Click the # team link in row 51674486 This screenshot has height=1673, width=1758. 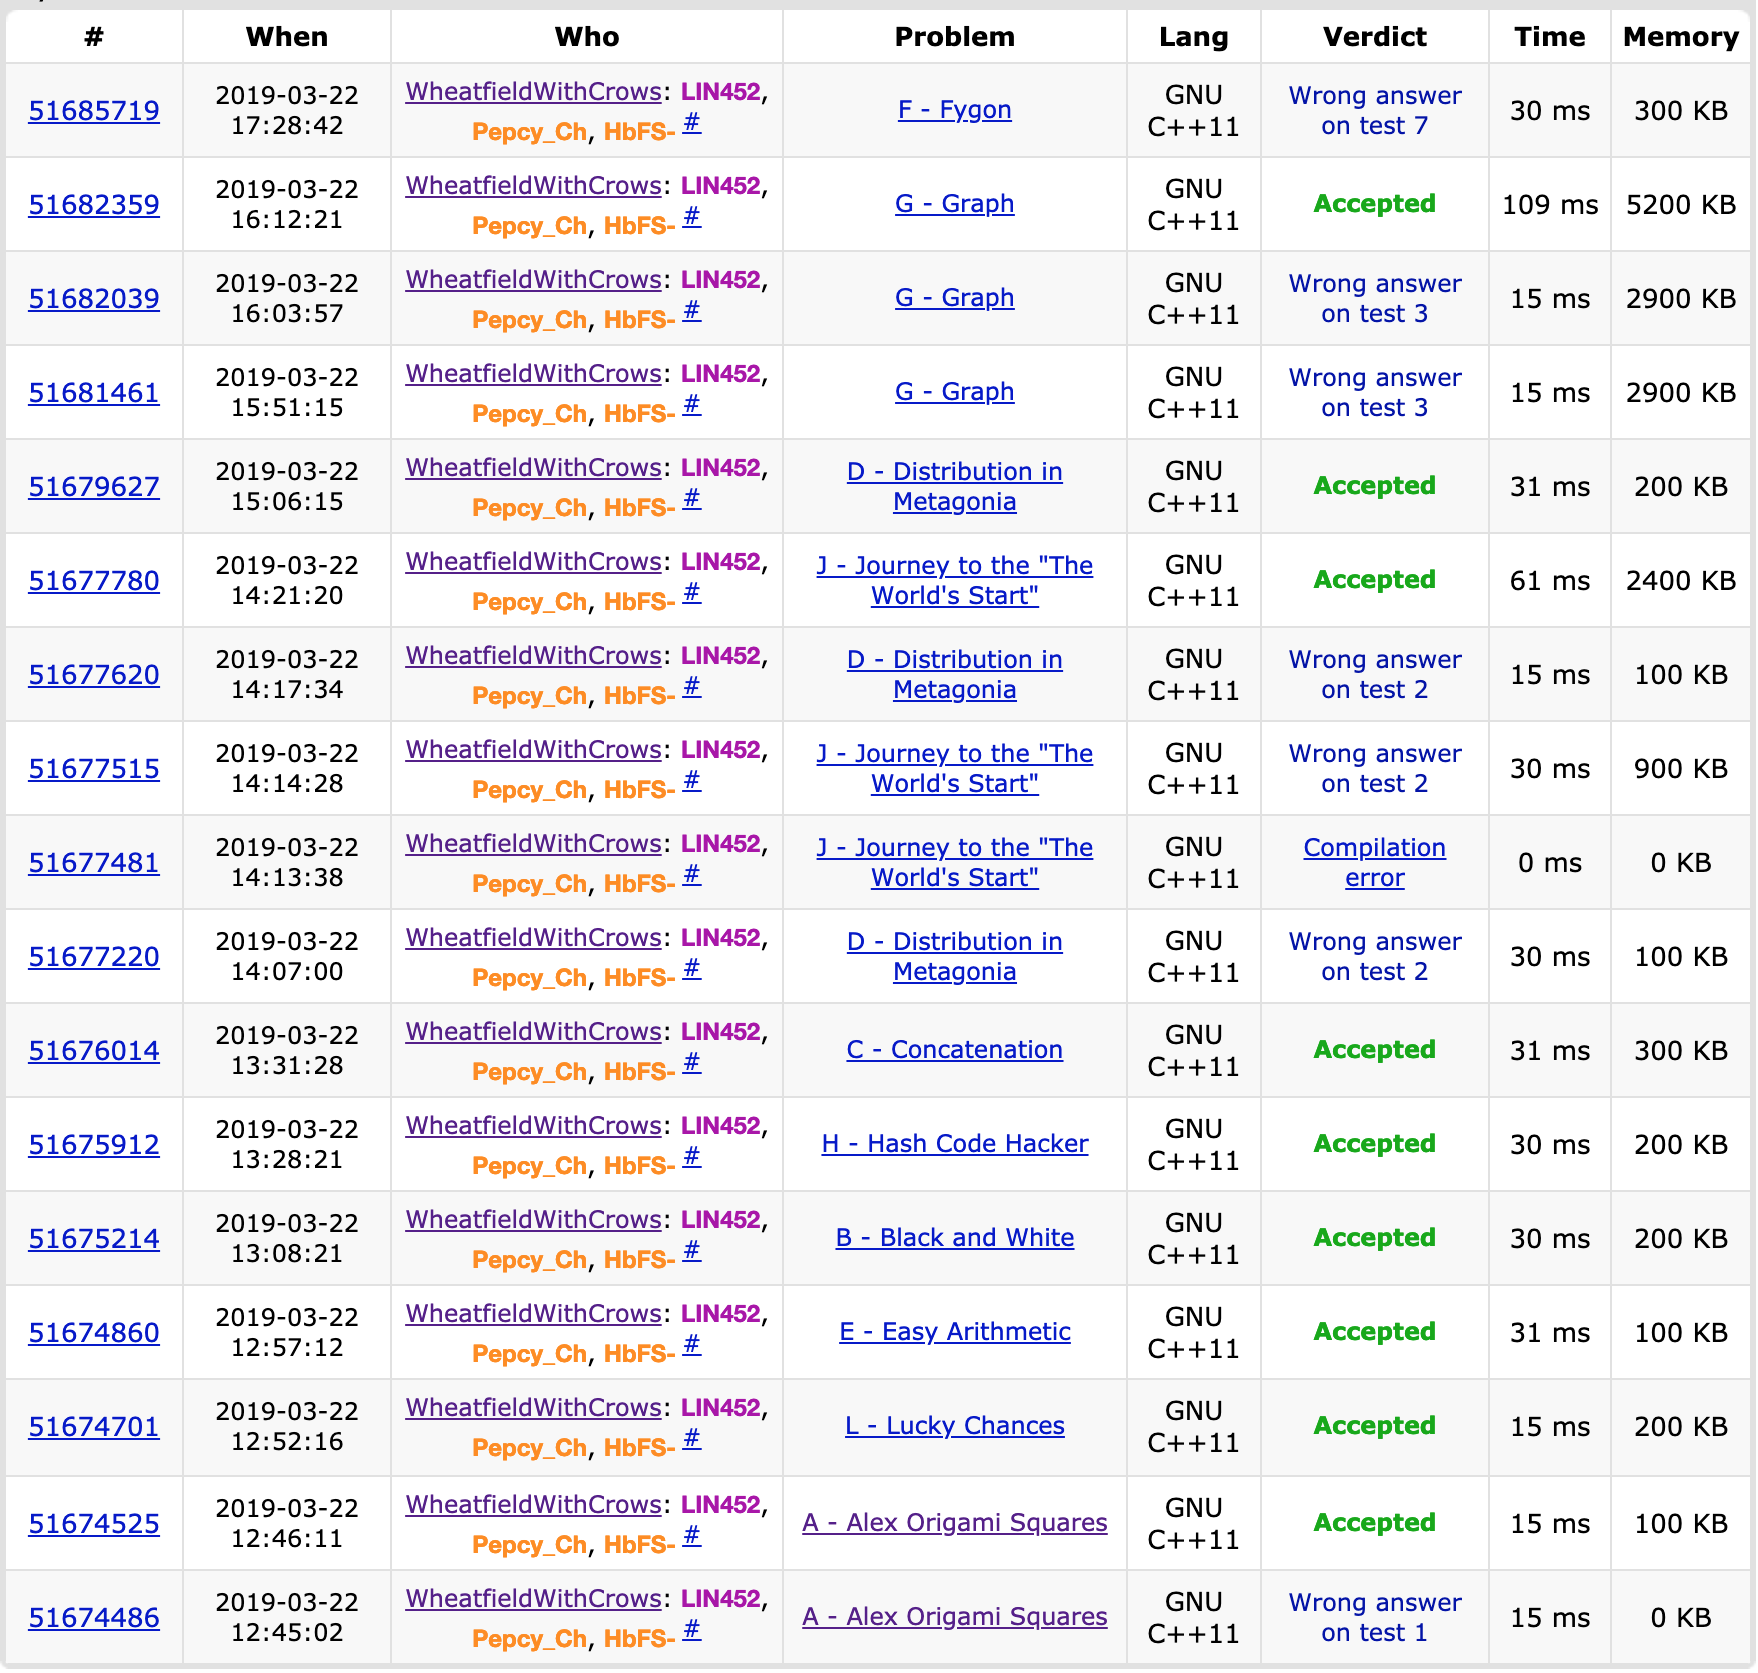point(691,1630)
